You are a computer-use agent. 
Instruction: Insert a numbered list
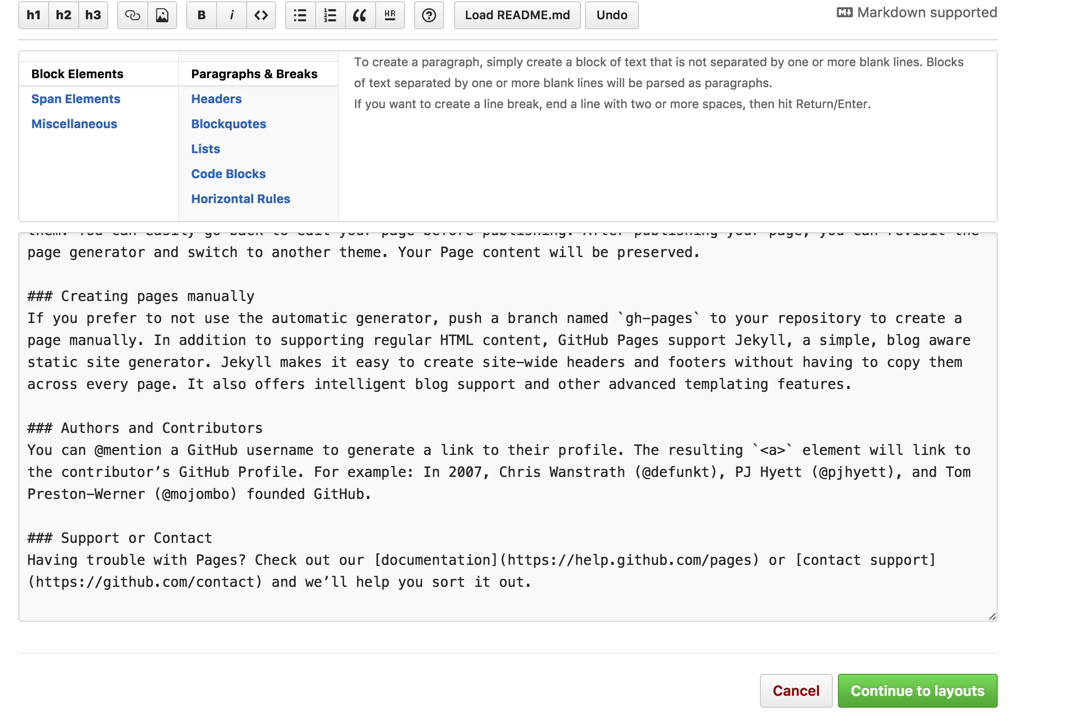click(330, 15)
